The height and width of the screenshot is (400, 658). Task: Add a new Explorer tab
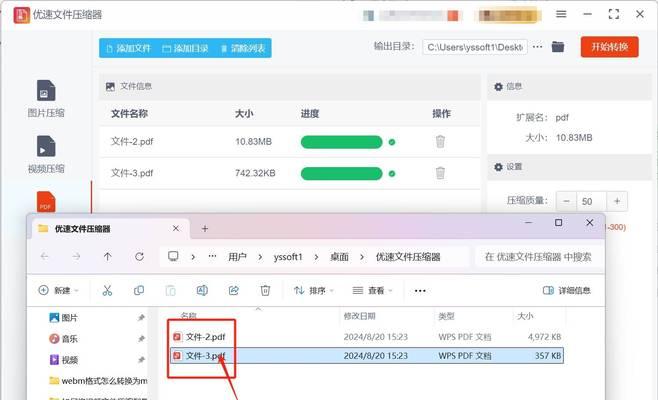pyautogui.click(x=205, y=229)
